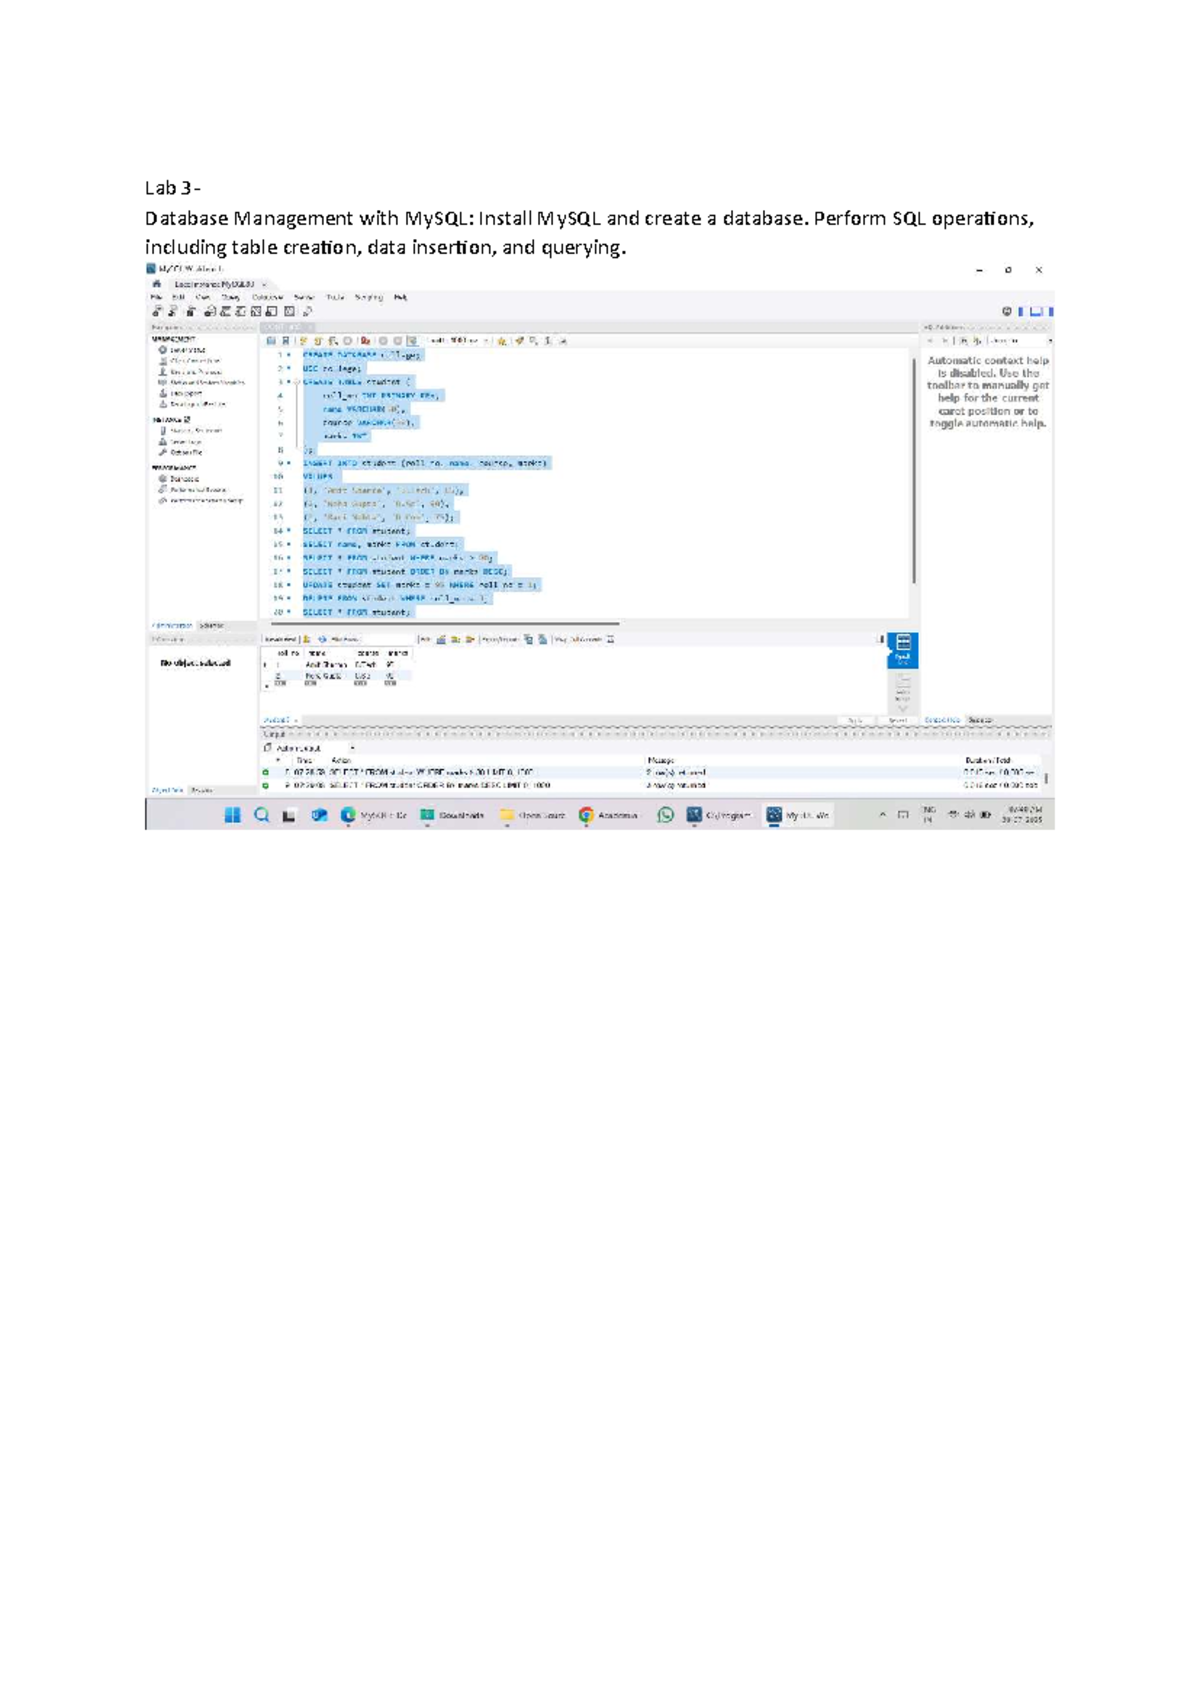Open the context help topic dropdown
This screenshot has height=1696, width=1200.
click(x=1020, y=341)
